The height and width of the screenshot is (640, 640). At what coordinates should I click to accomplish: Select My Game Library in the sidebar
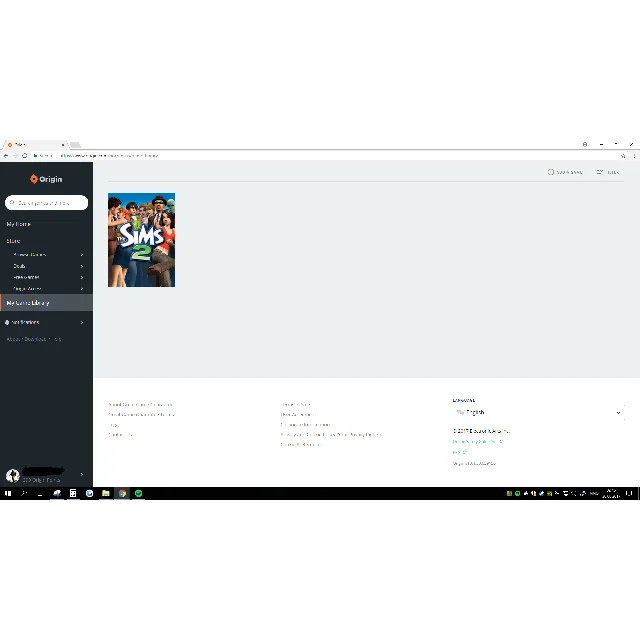[47, 303]
